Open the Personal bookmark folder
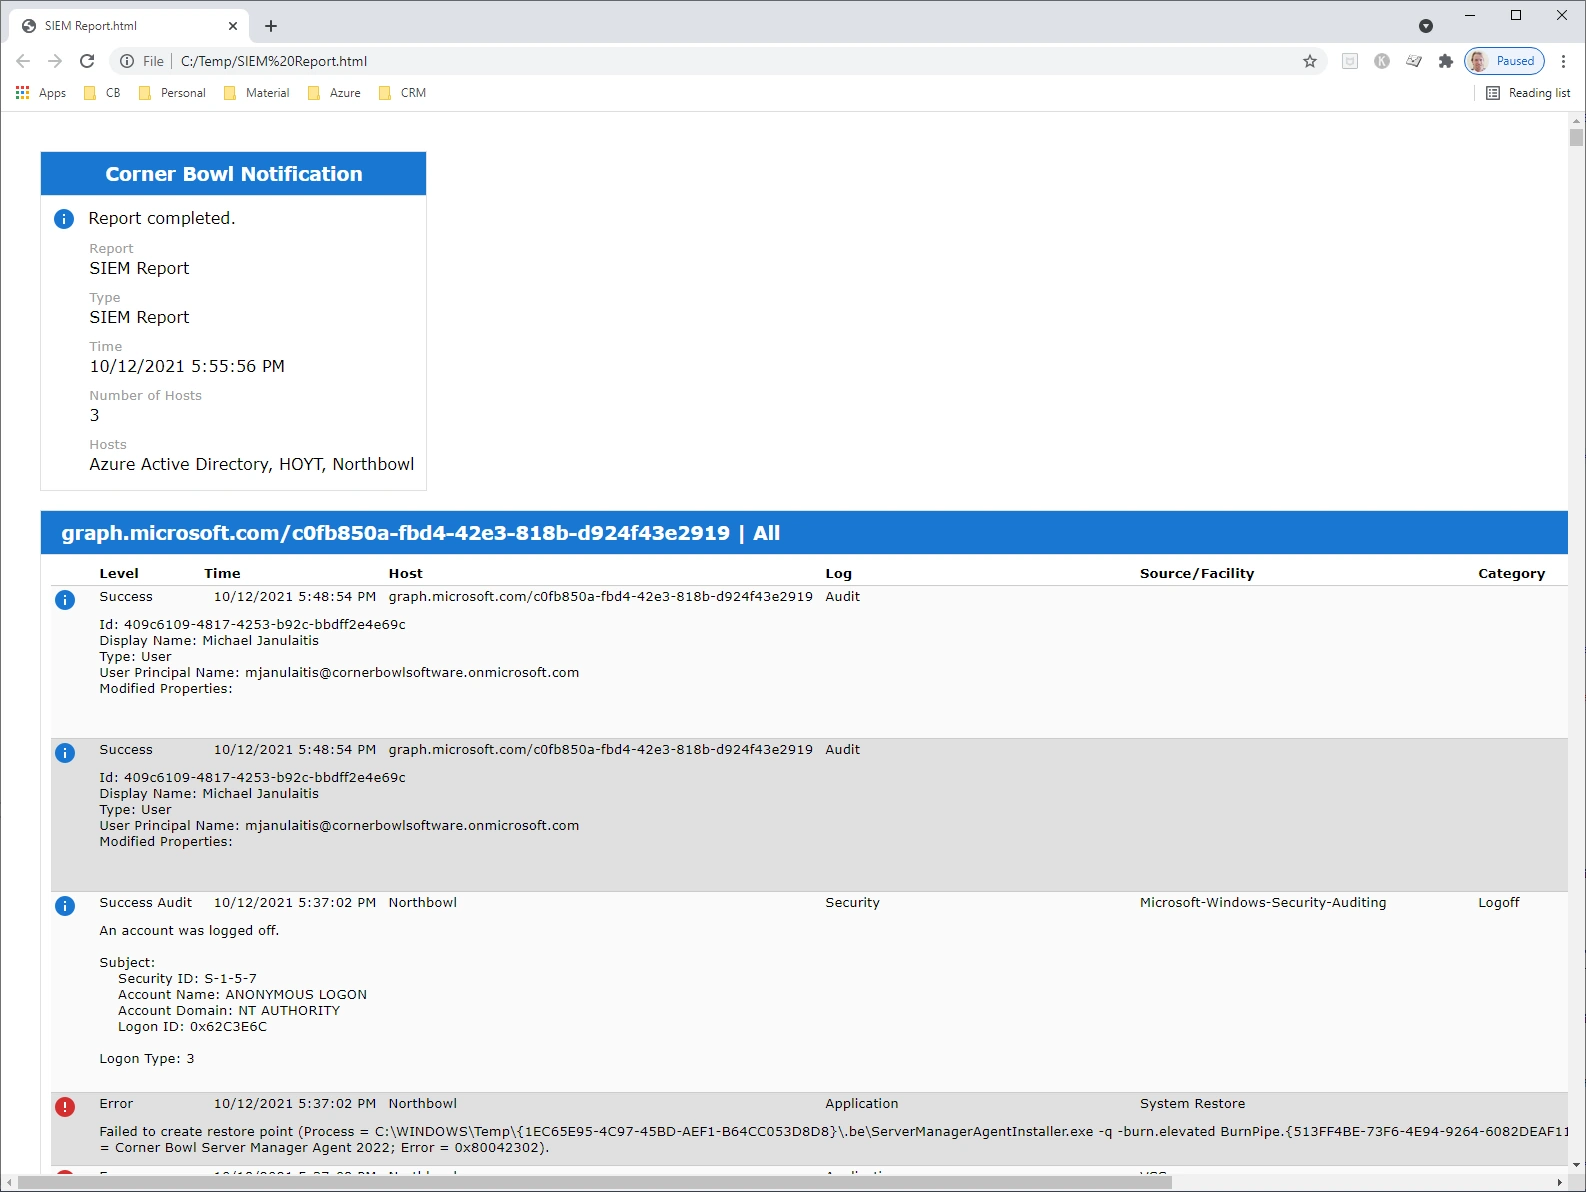 (x=172, y=93)
